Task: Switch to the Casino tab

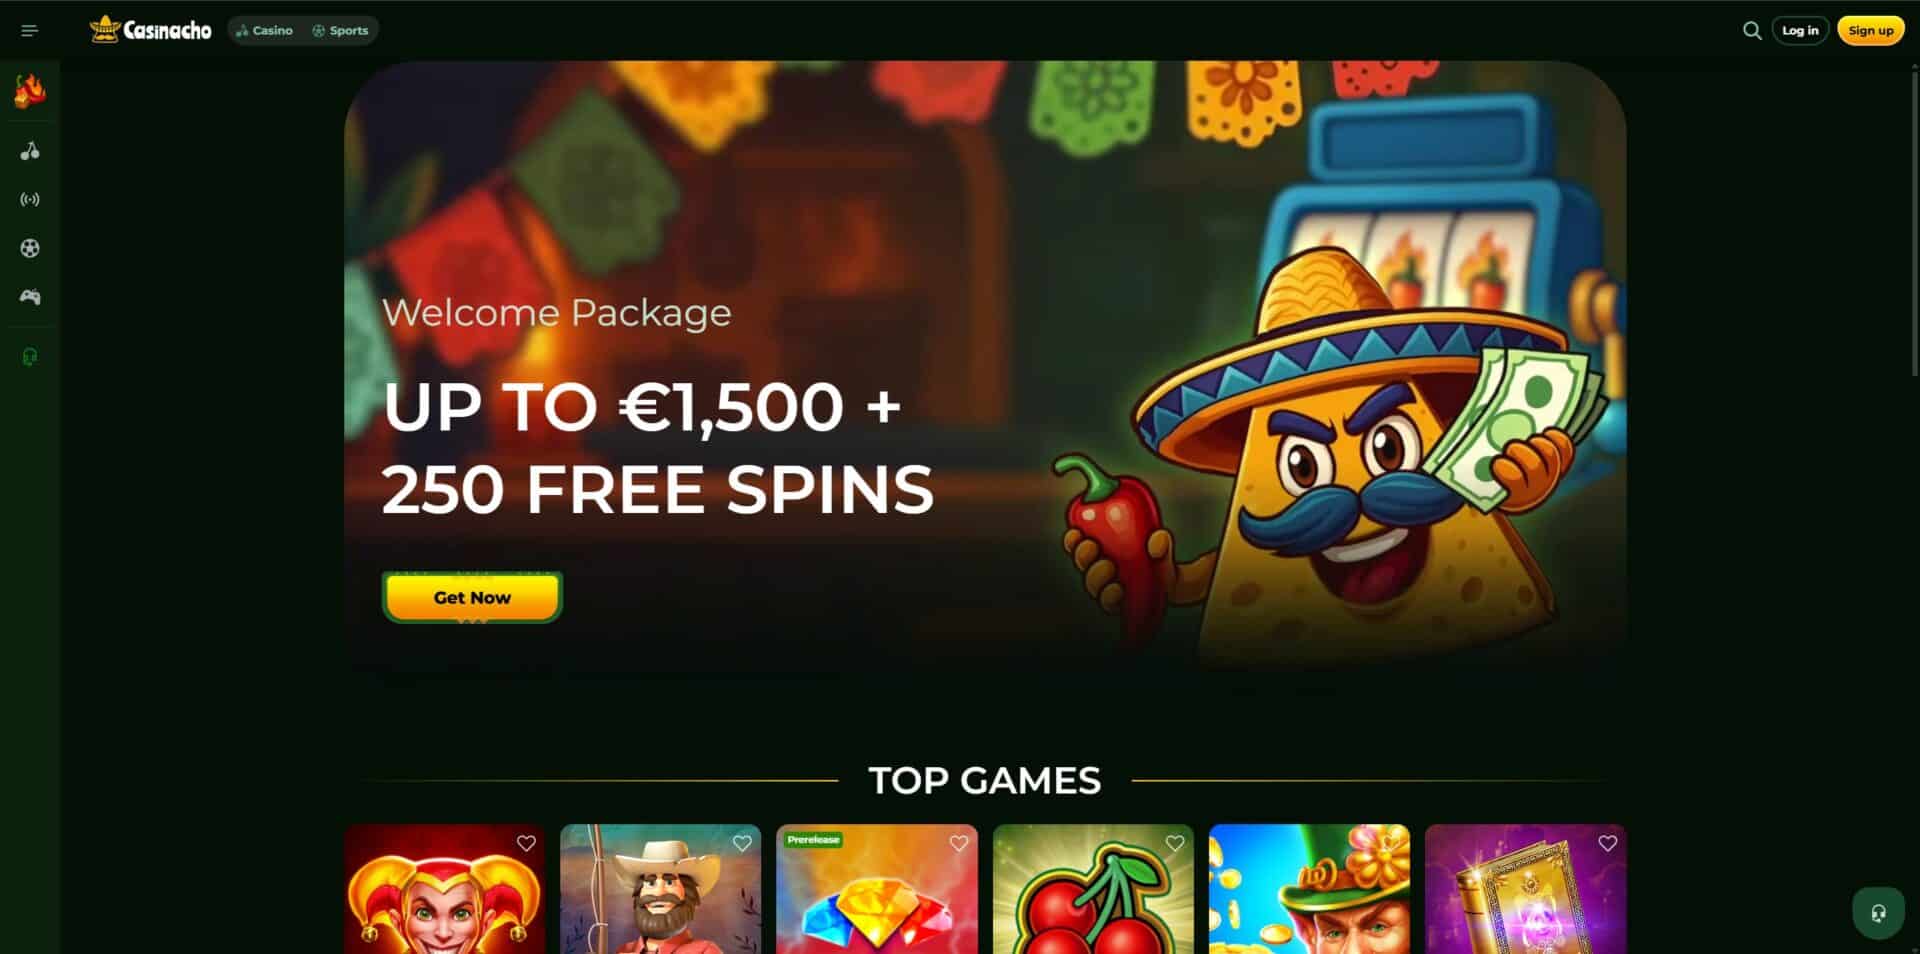Action: tap(264, 31)
